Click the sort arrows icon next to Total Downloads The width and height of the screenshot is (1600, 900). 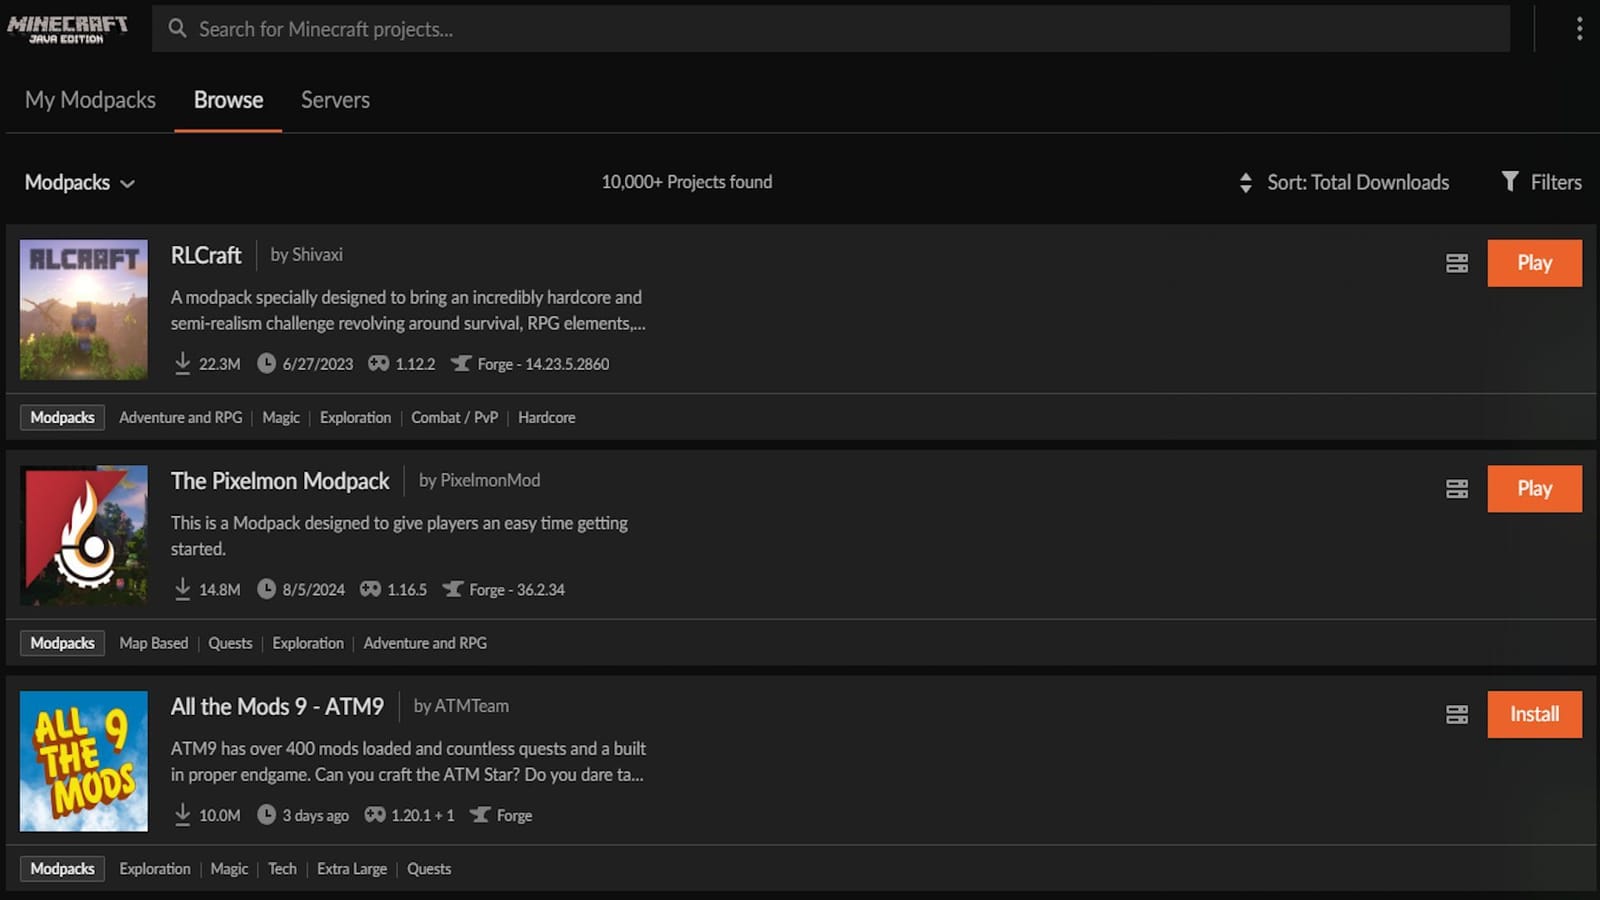pyautogui.click(x=1245, y=182)
